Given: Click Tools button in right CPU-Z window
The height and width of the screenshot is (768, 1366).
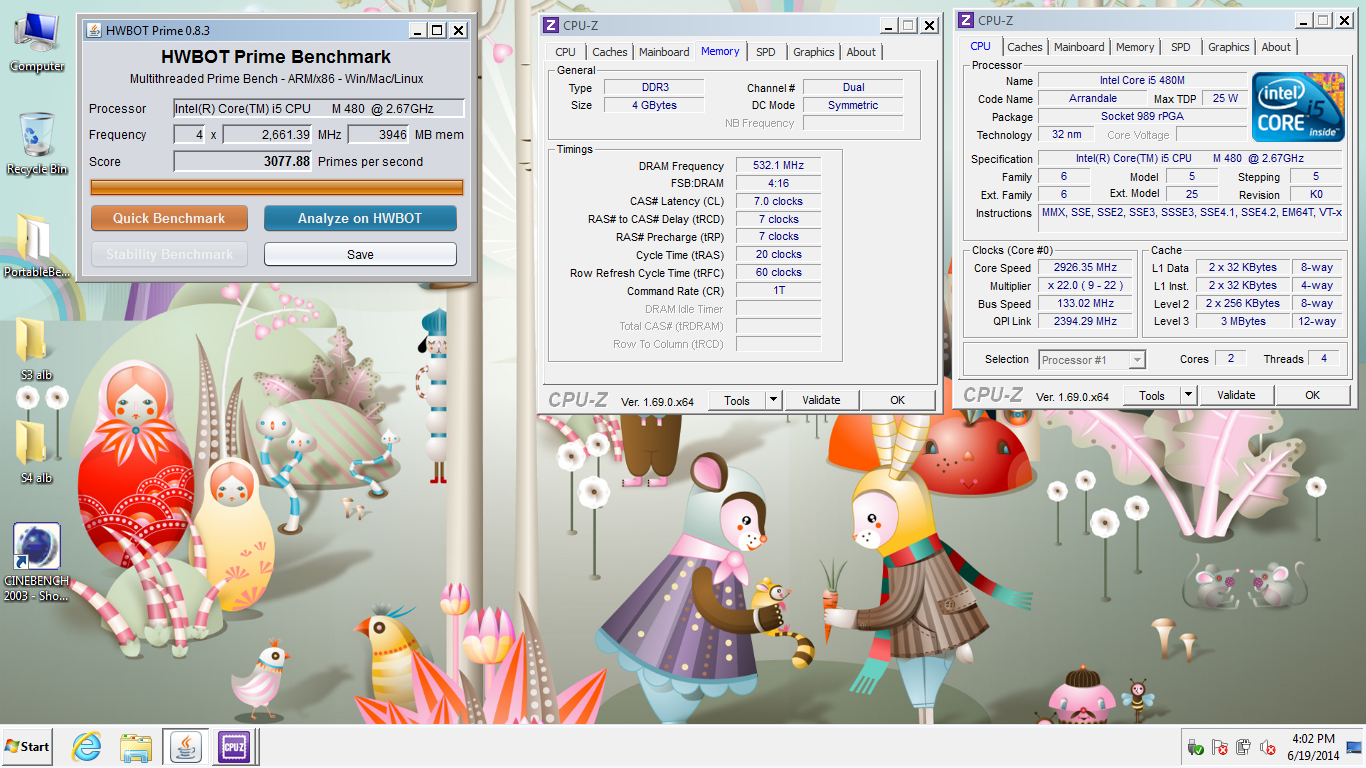Looking at the screenshot, I should click(1152, 395).
